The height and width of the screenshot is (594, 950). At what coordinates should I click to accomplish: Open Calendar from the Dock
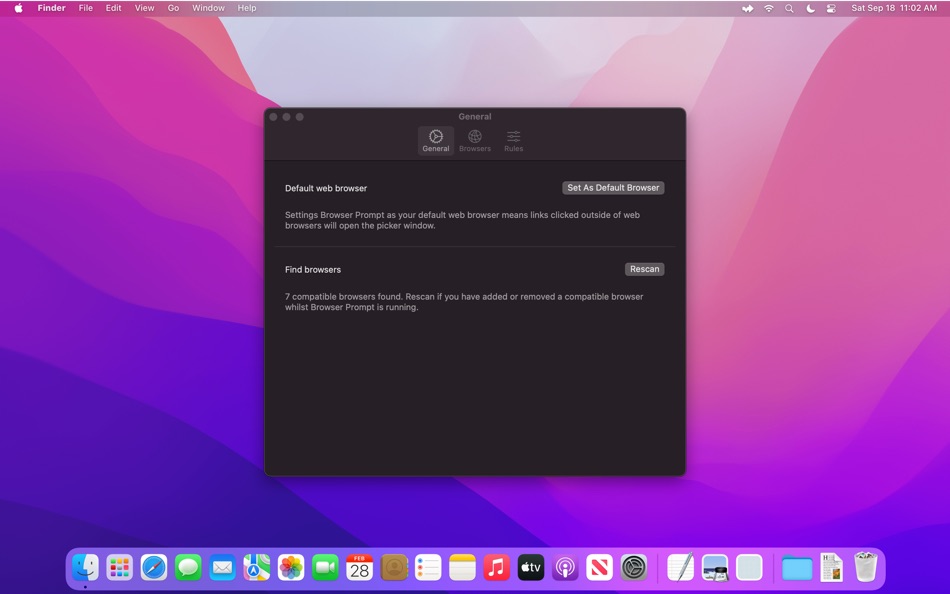click(359, 568)
